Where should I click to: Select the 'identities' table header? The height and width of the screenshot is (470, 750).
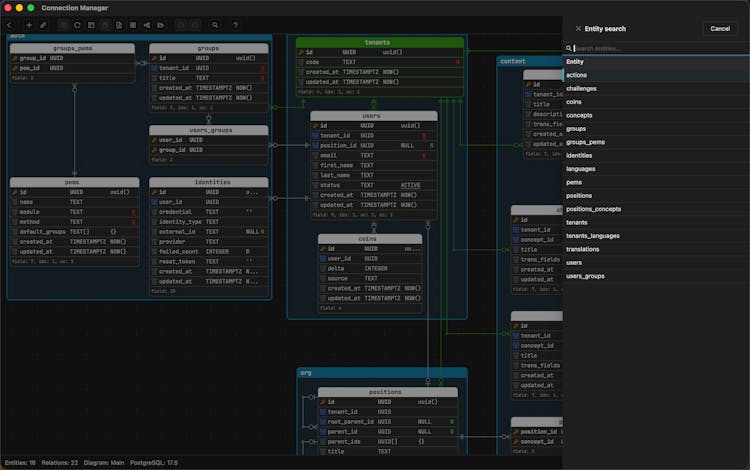(212, 182)
